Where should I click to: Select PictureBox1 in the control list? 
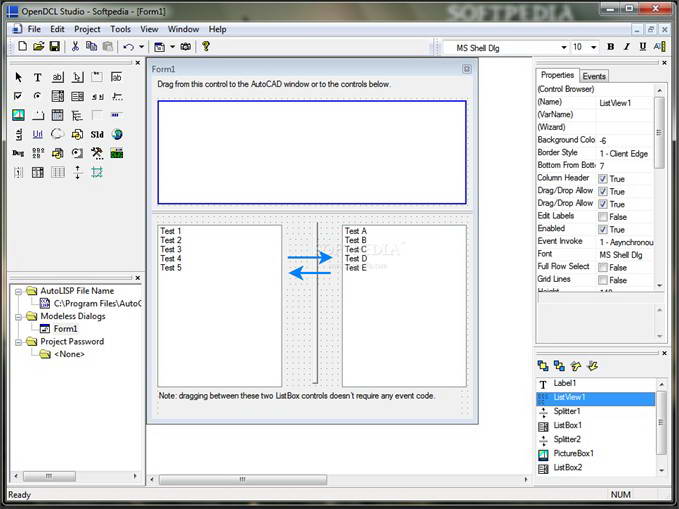574,453
